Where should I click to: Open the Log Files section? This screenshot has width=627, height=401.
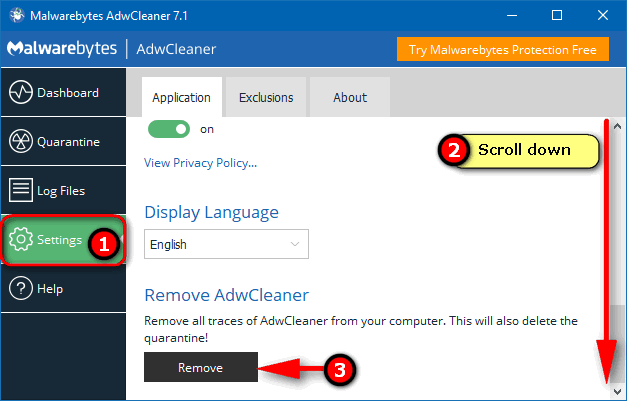[x=63, y=191]
